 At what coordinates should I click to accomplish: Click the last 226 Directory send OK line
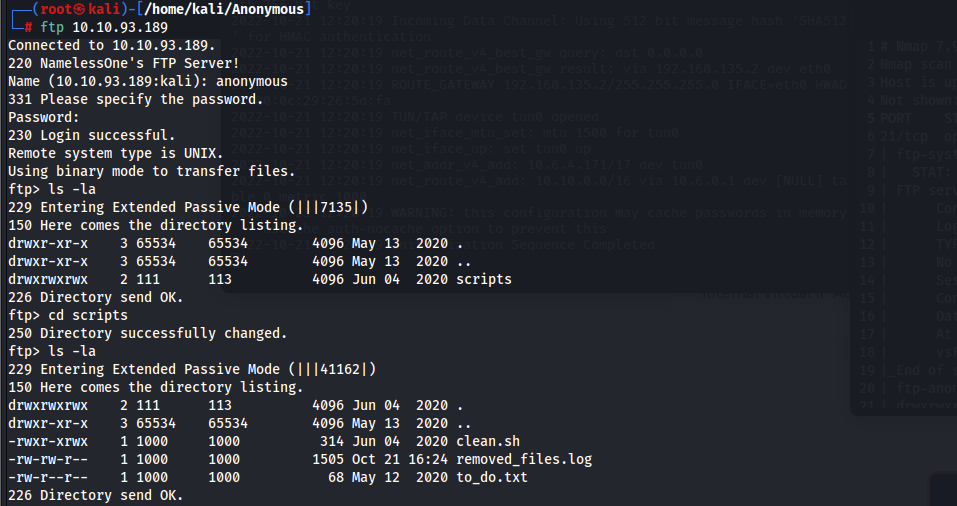pyautogui.click(x=95, y=495)
